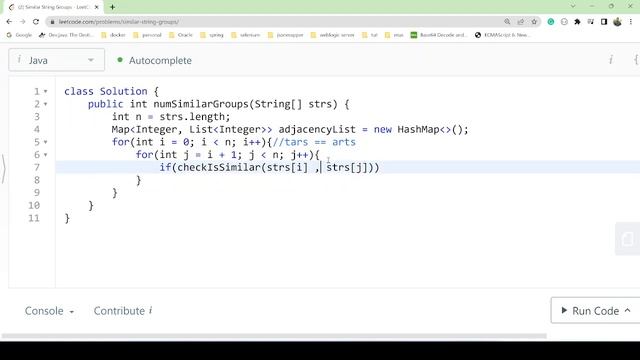This screenshot has width=640, height=360.
Task: Open the media control icon in toolbar
Action: pyautogui.click(x=590, y=22)
